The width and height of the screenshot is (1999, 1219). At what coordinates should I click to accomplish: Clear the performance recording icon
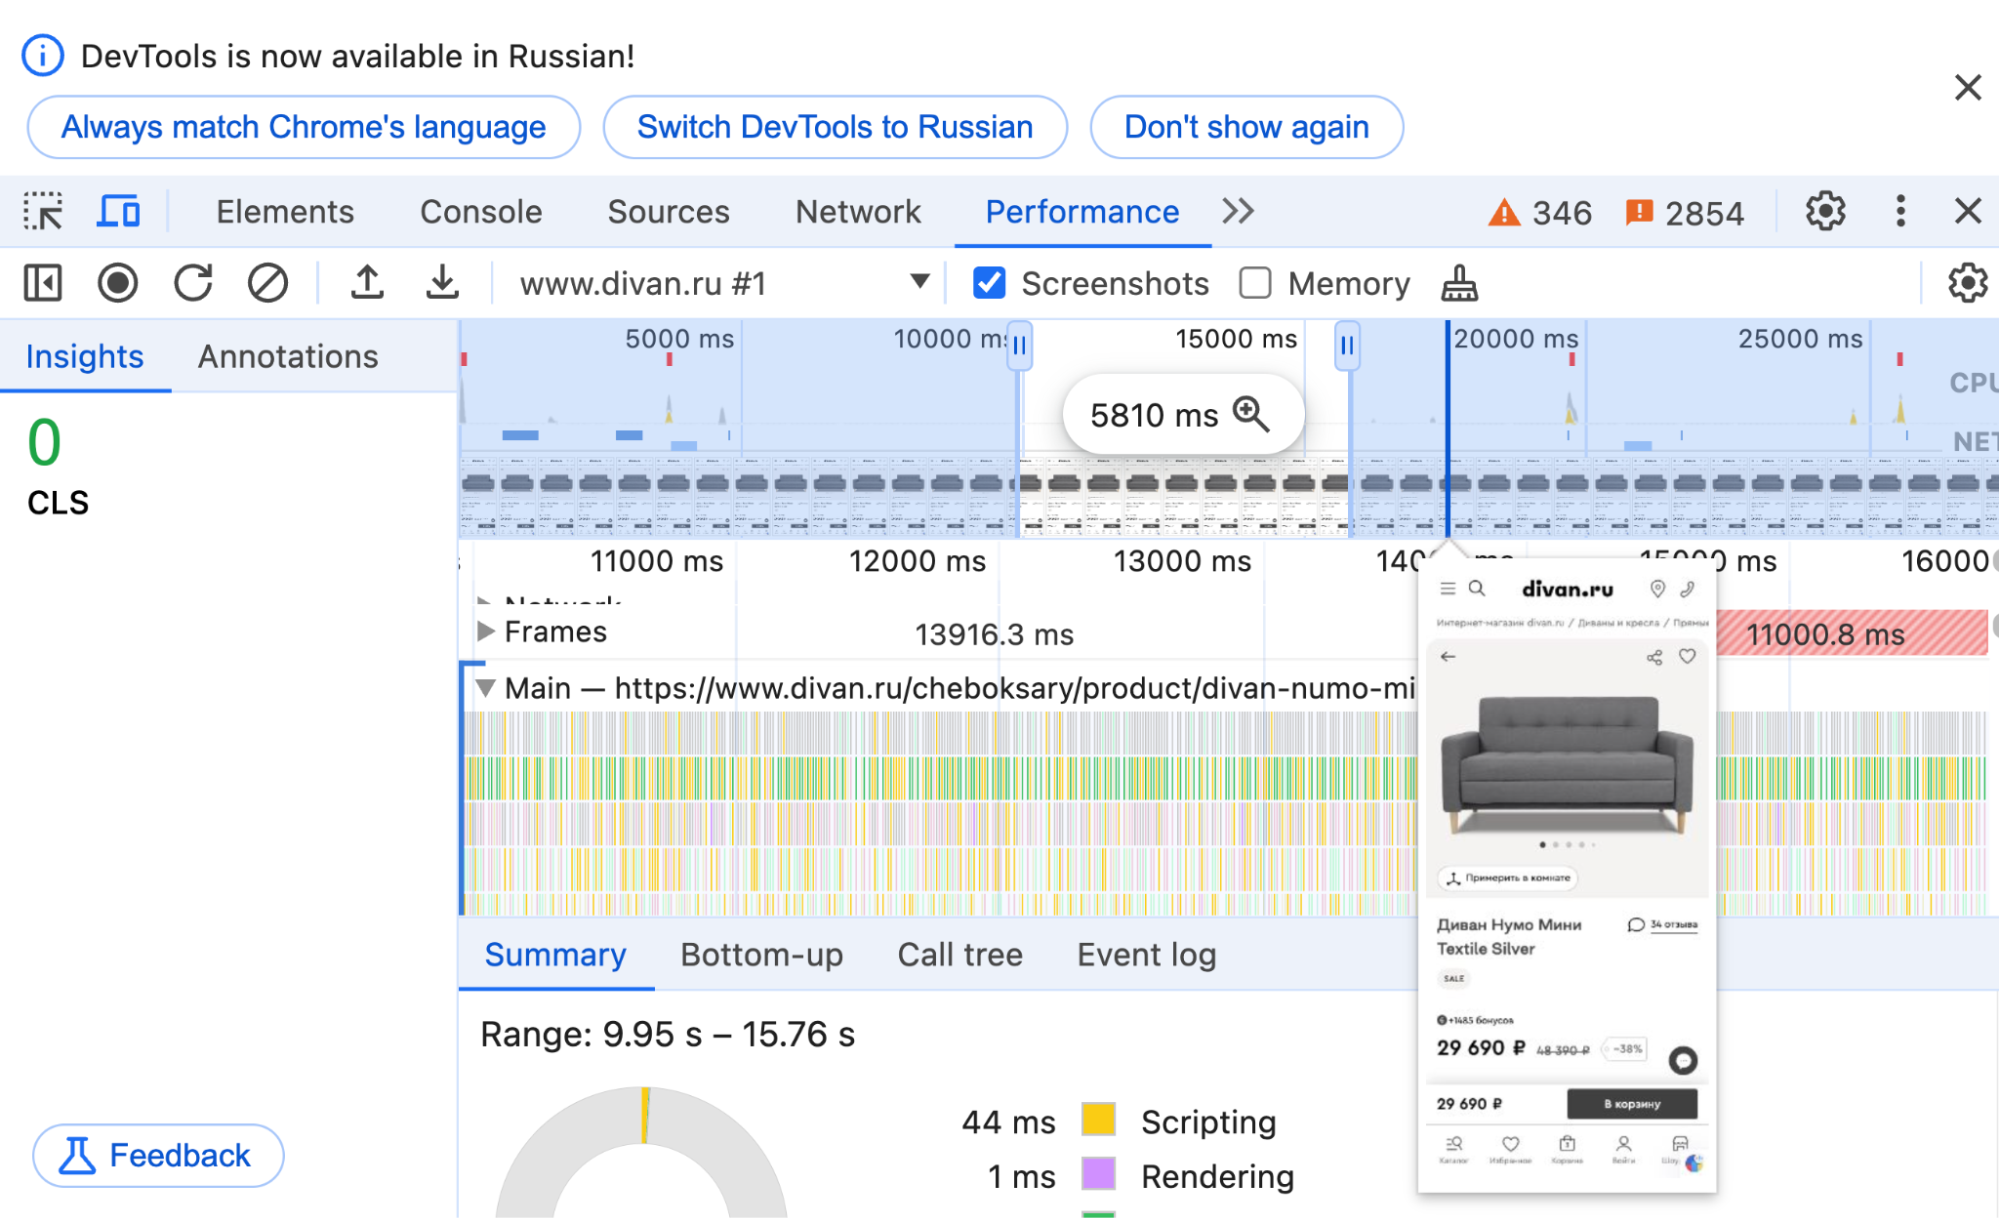268,284
